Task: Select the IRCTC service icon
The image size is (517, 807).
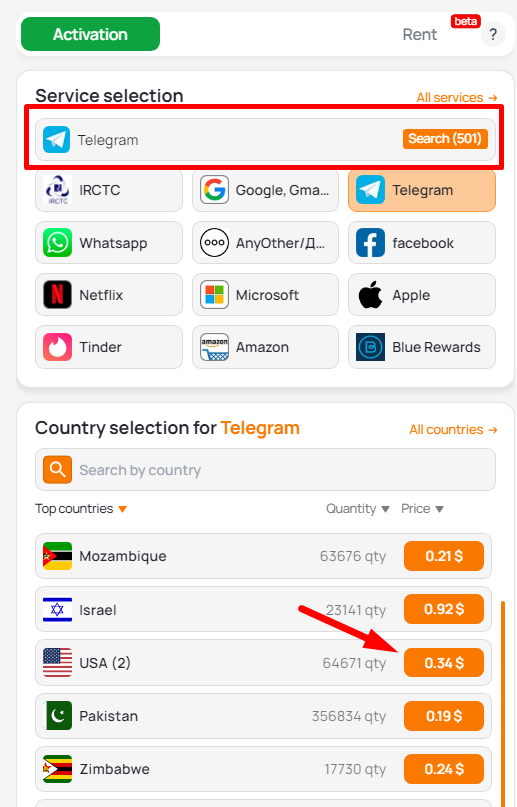Action: coord(58,190)
